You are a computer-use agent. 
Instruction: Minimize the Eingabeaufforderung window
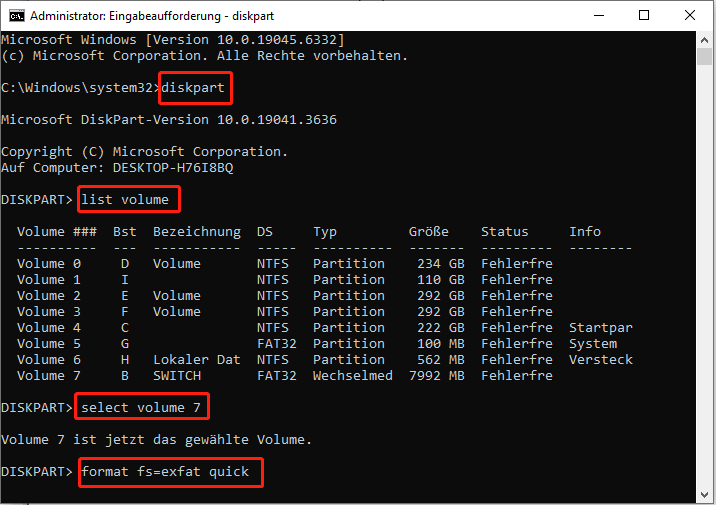pyautogui.click(x=600, y=15)
